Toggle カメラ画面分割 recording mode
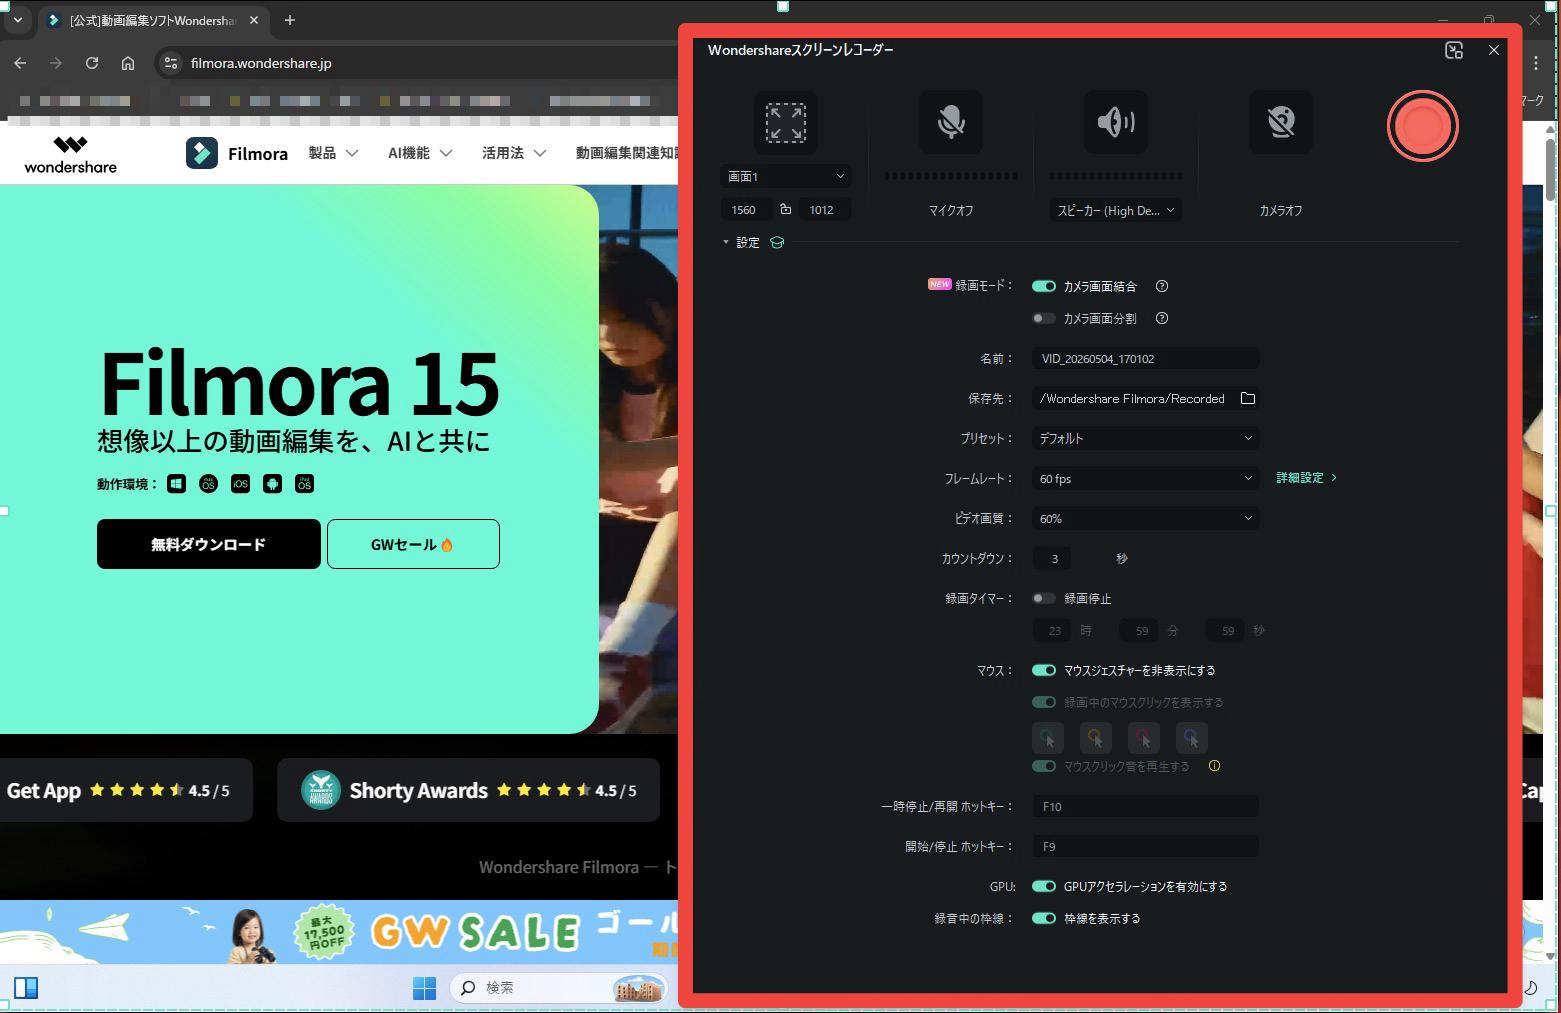 point(1043,318)
